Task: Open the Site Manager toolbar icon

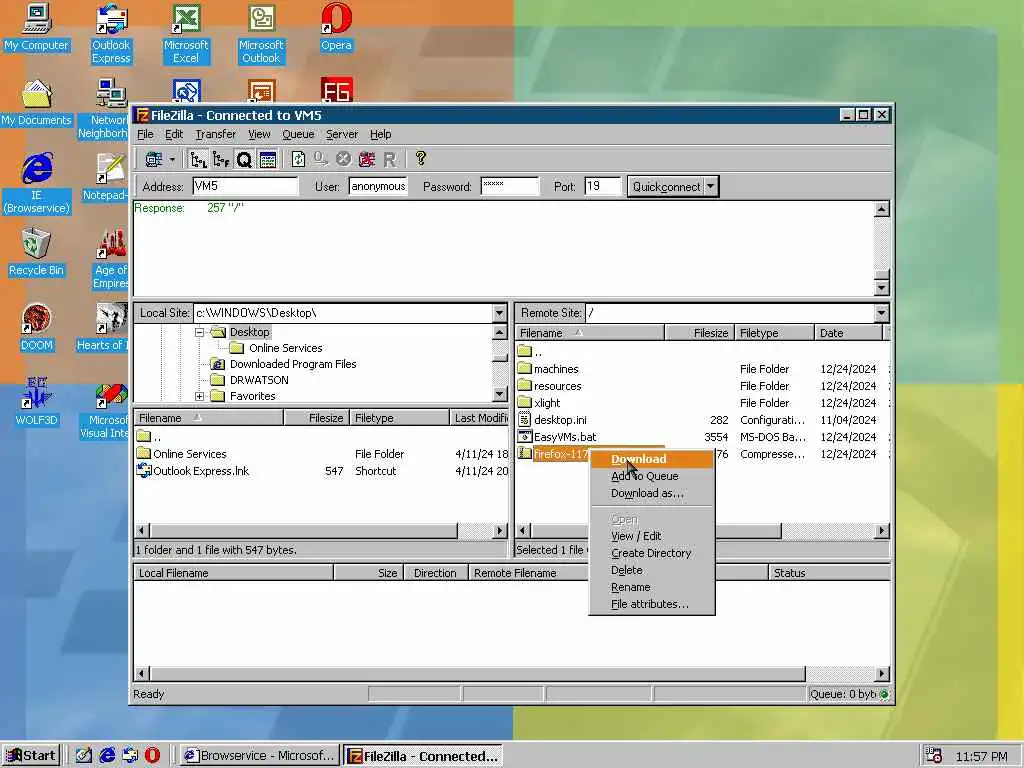Action: [x=154, y=159]
